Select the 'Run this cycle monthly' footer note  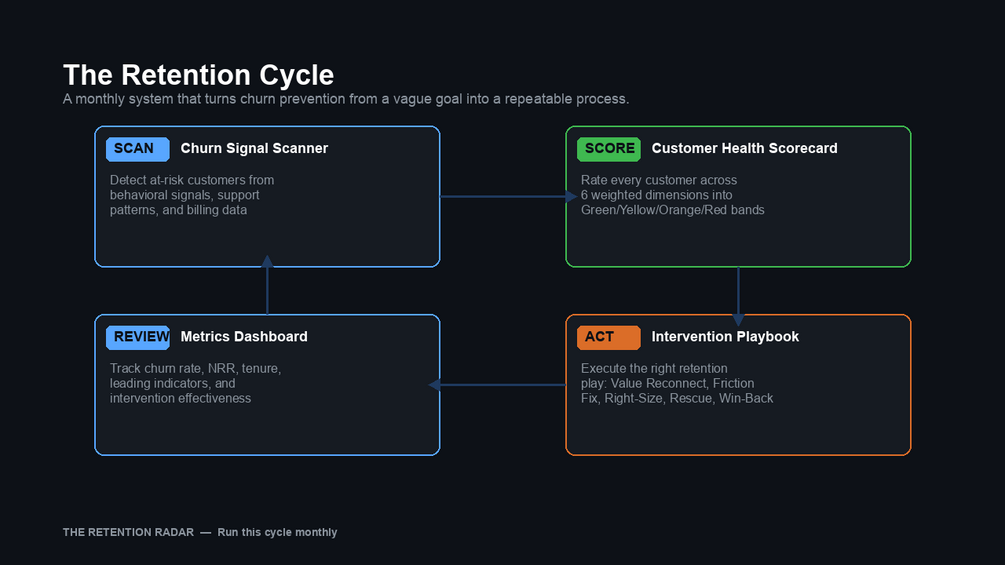277,532
